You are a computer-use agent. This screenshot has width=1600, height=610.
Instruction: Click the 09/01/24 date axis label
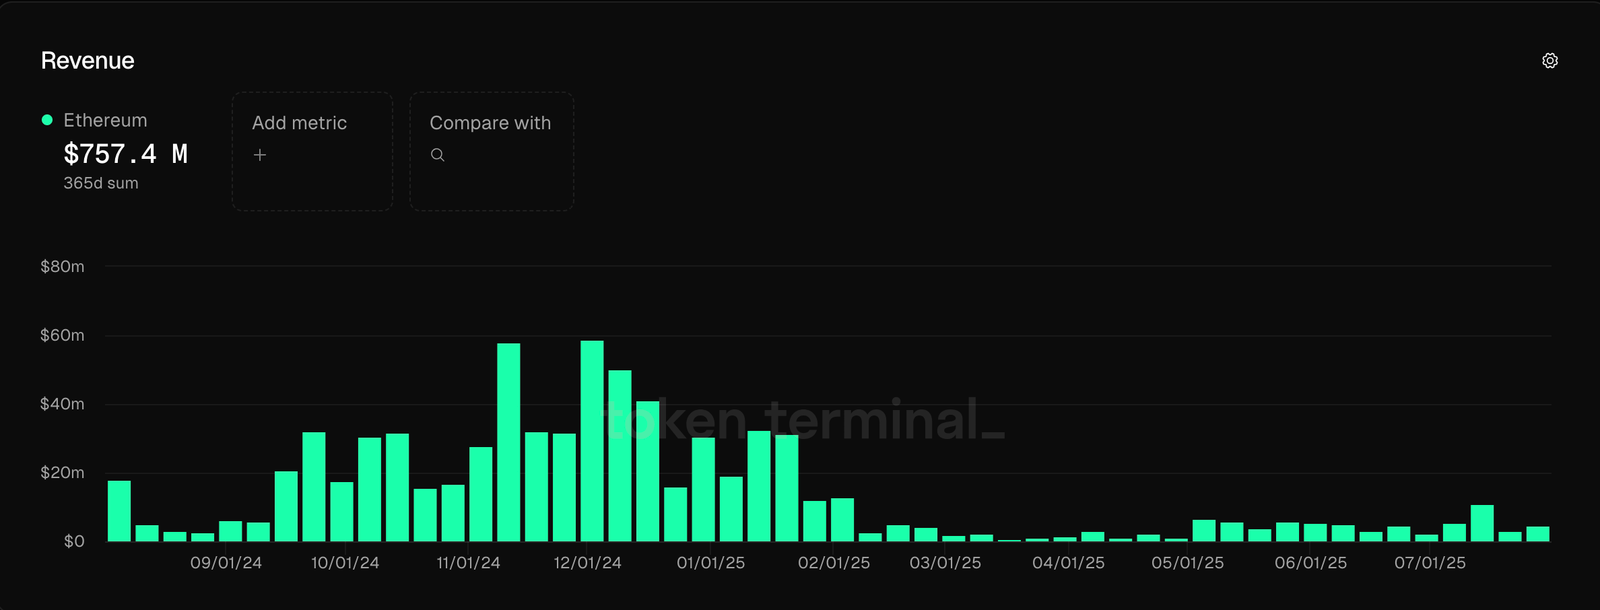pyautogui.click(x=226, y=563)
